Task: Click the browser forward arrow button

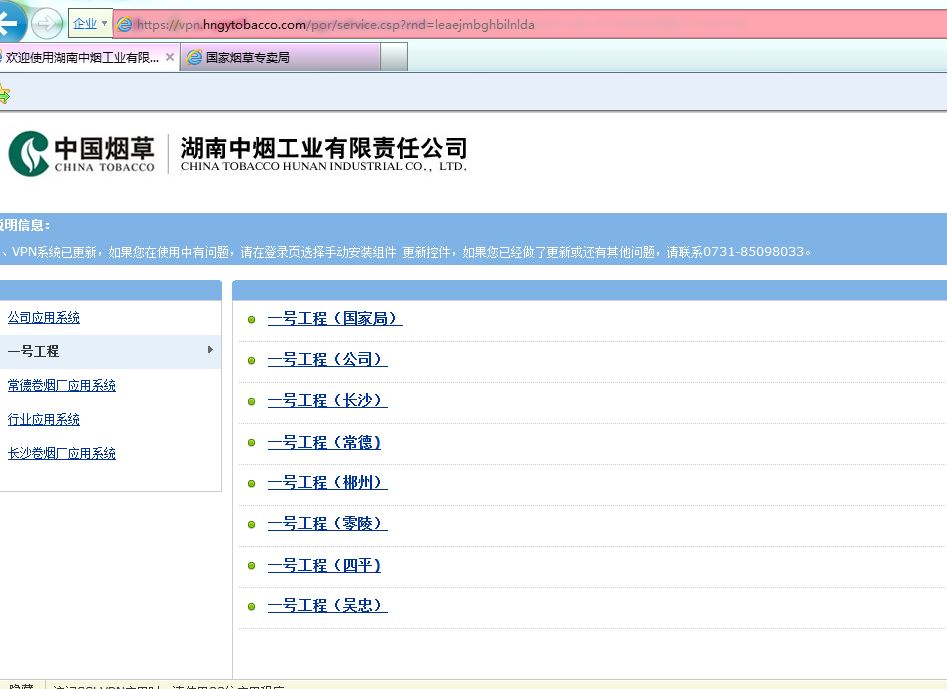Action: [x=46, y=24]
